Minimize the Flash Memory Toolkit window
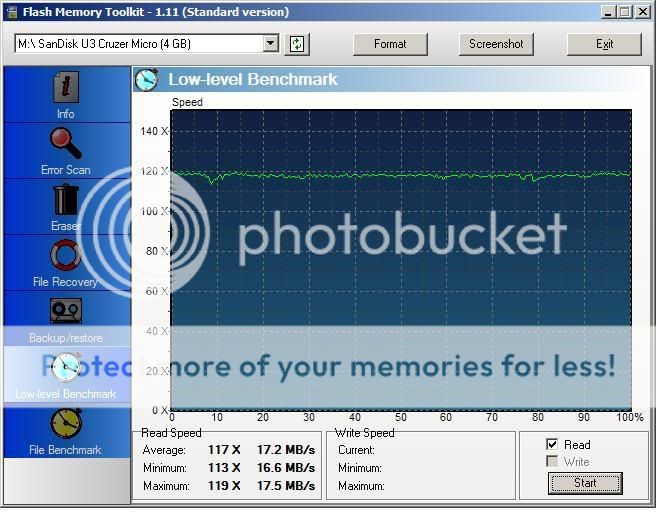The width and height of the screenshot is (656, 512). [608, 12]
